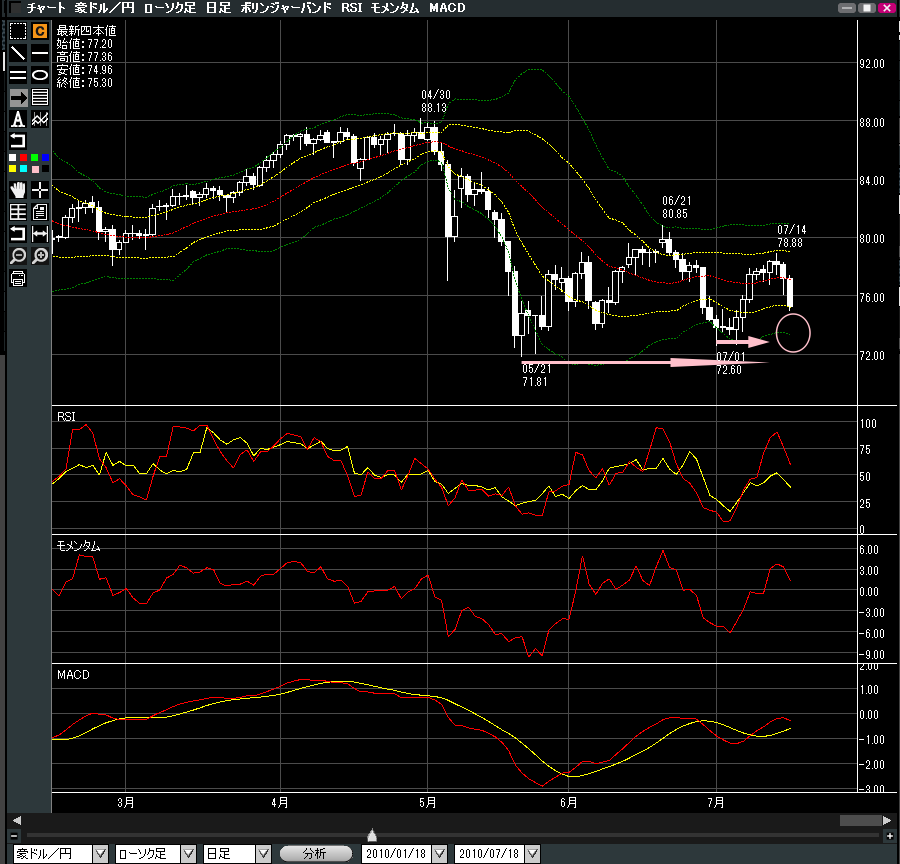Open the 豪ドル/円 currency pair dropdown
The height and width of the screenshot is (864, 900).
100,853
